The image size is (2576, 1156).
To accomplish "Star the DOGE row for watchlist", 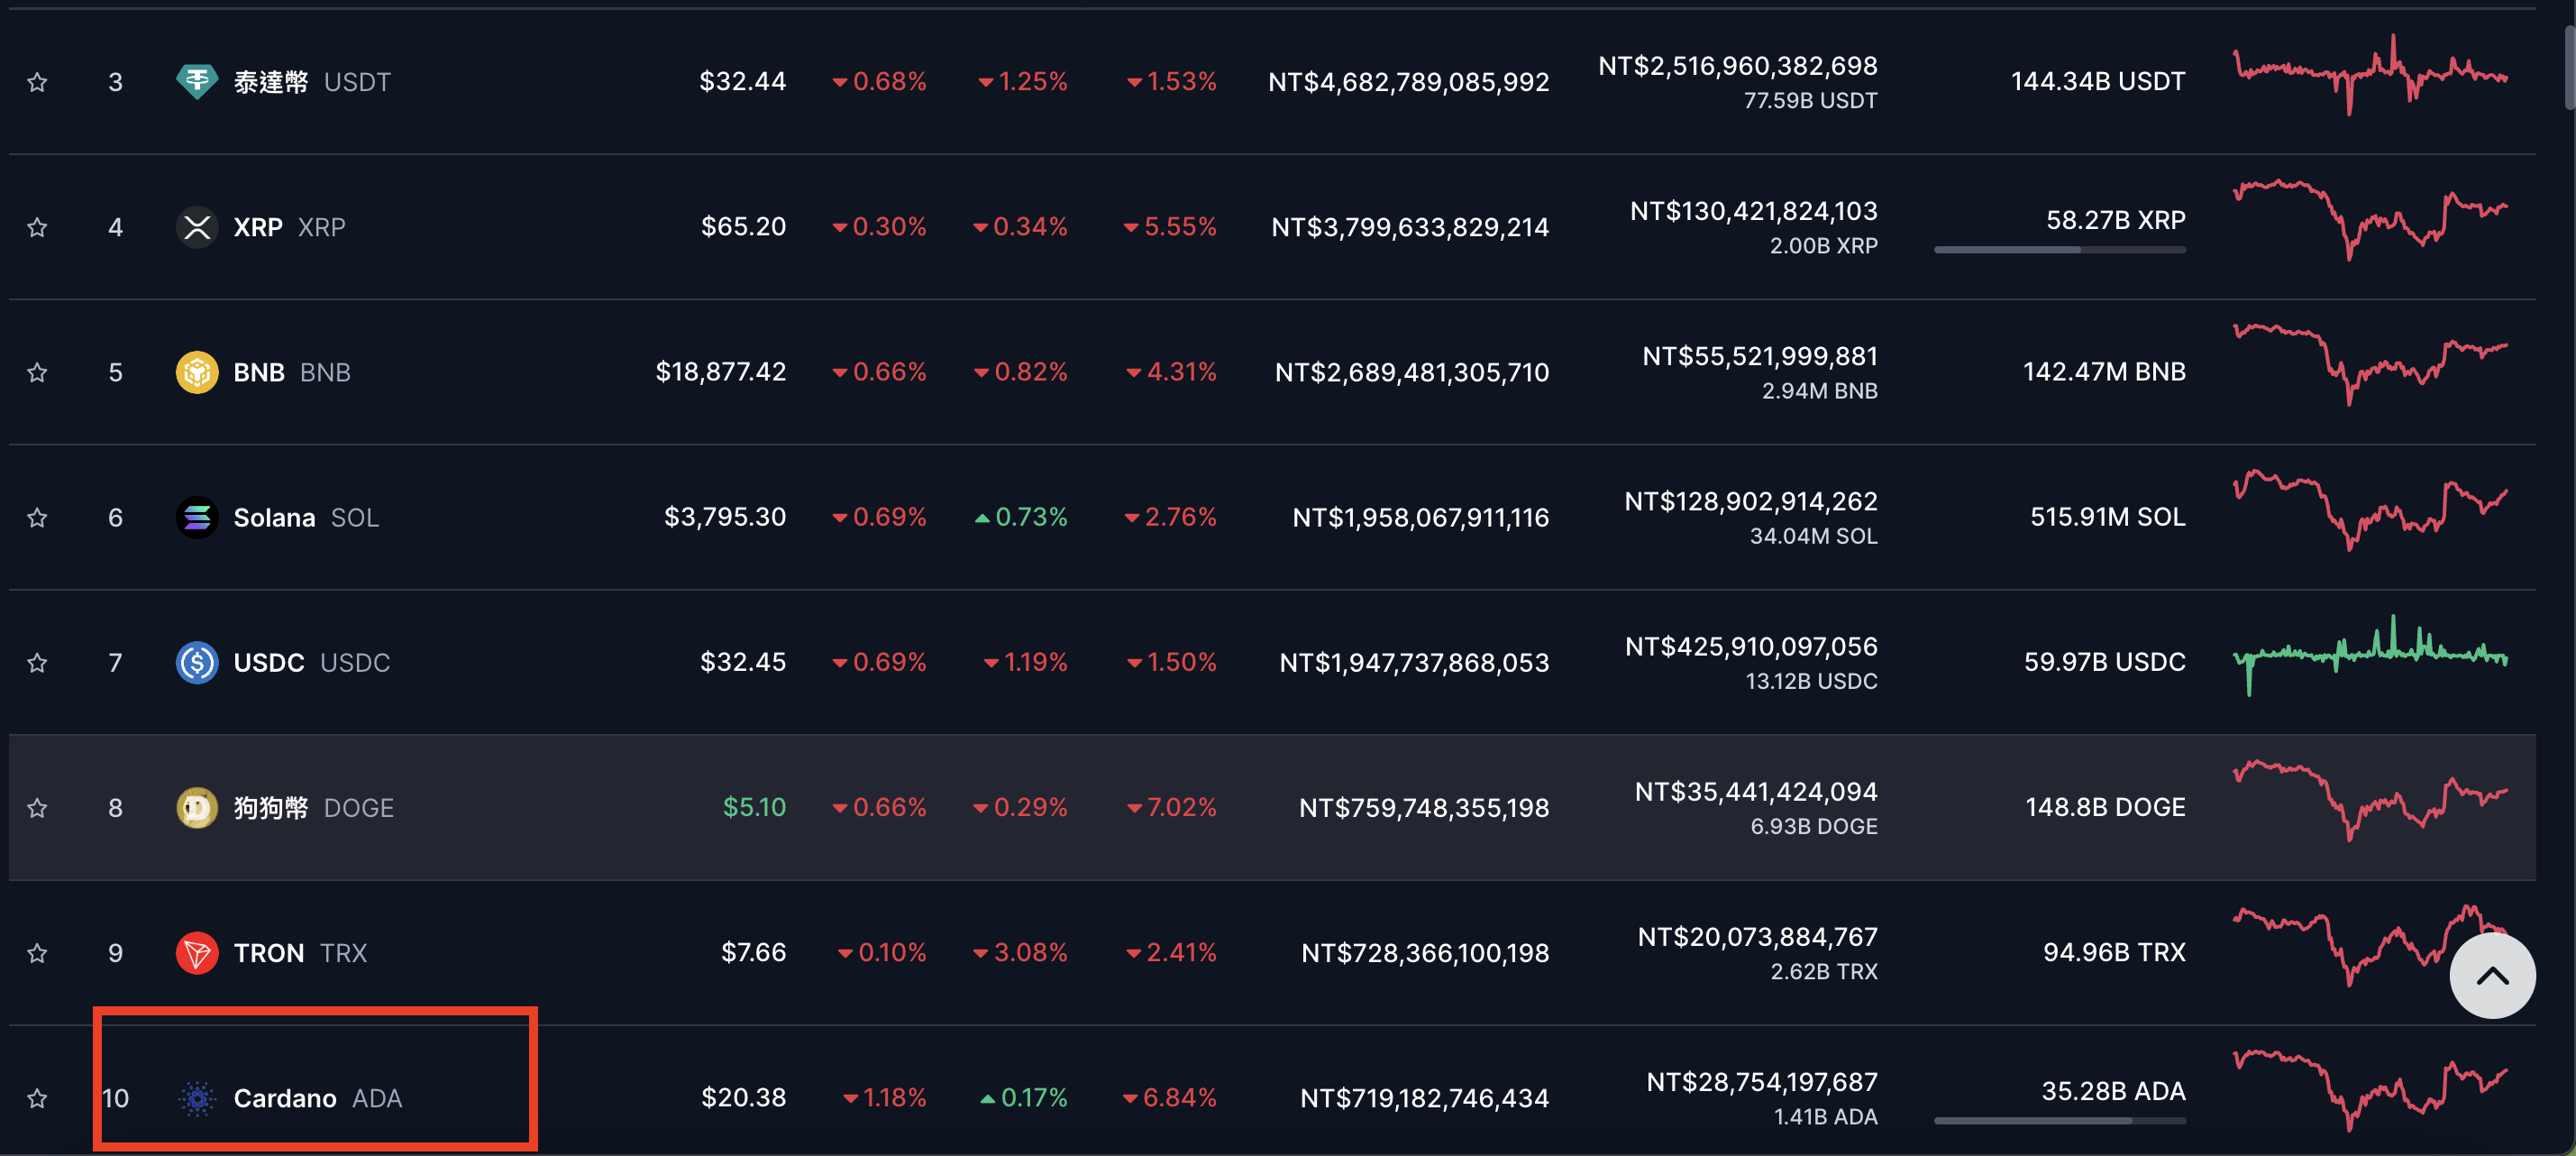I will (37, 807).
